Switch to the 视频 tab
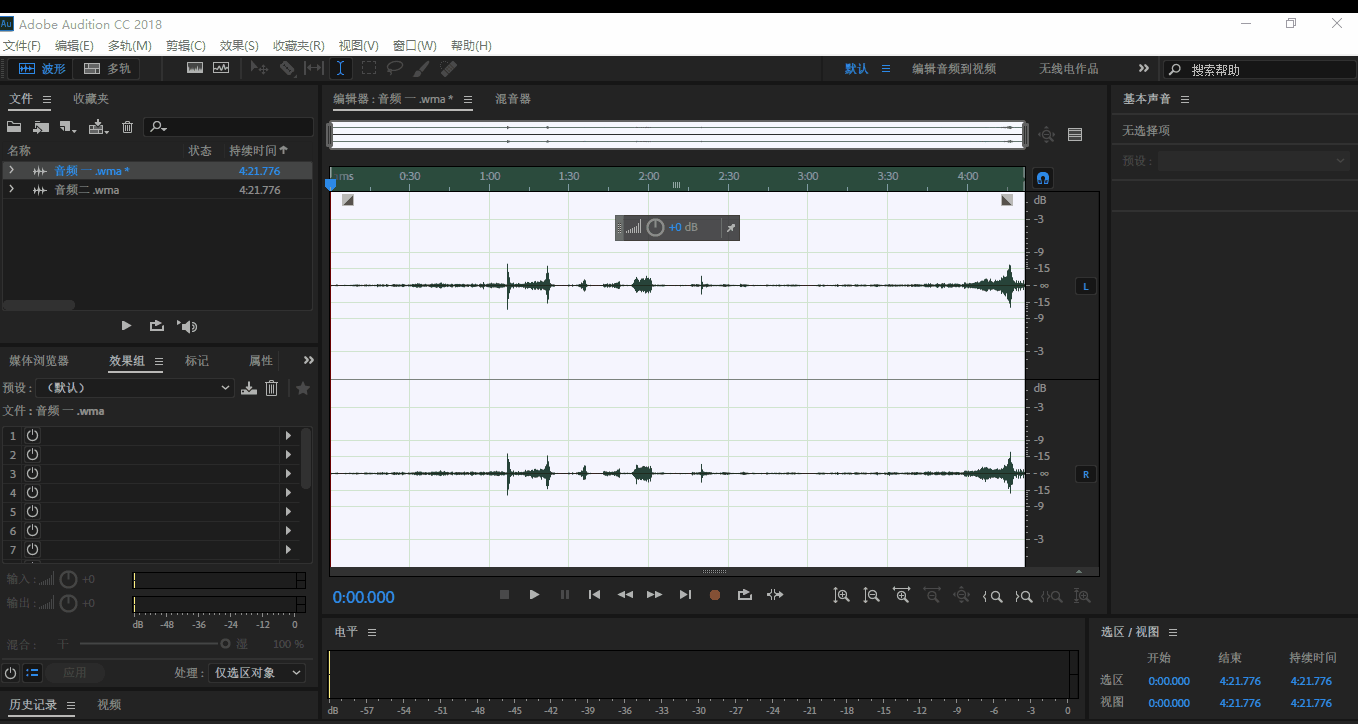The height and width of the screenshot is (724, 1358). 109,705
